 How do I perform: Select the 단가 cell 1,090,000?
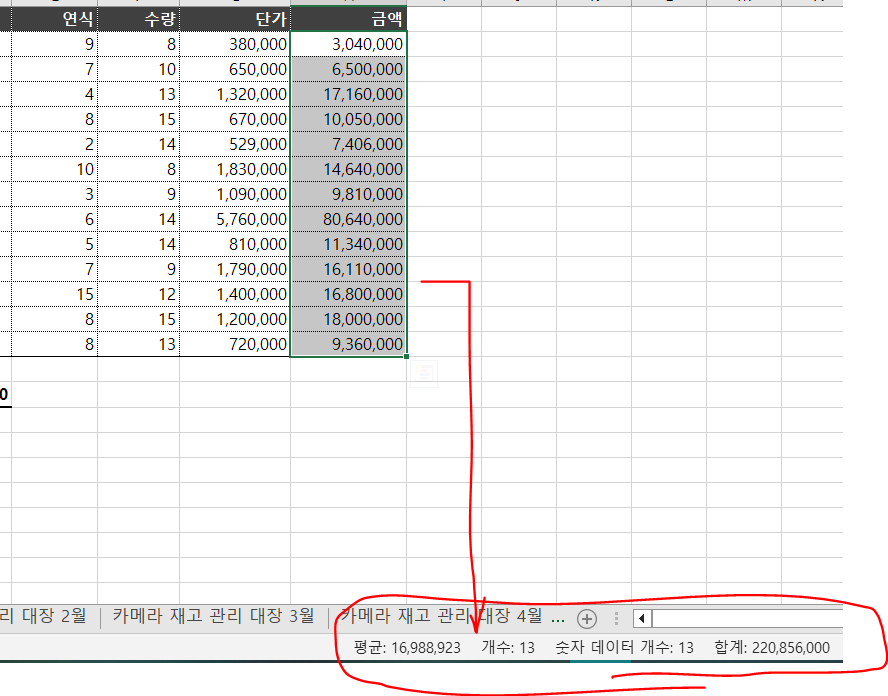pyautogui.click(x=235, y=194)
